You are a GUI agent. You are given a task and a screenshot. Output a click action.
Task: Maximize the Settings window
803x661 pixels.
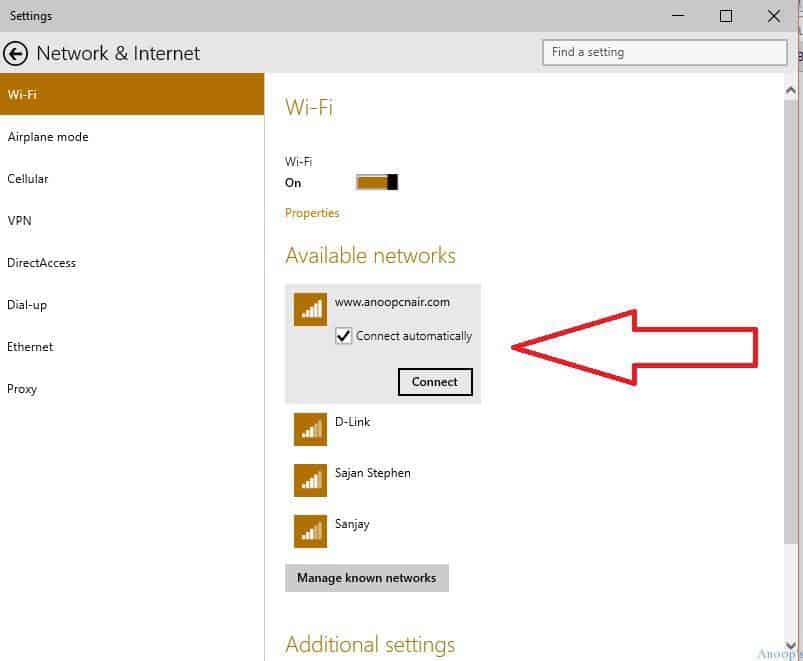[726, 16]
